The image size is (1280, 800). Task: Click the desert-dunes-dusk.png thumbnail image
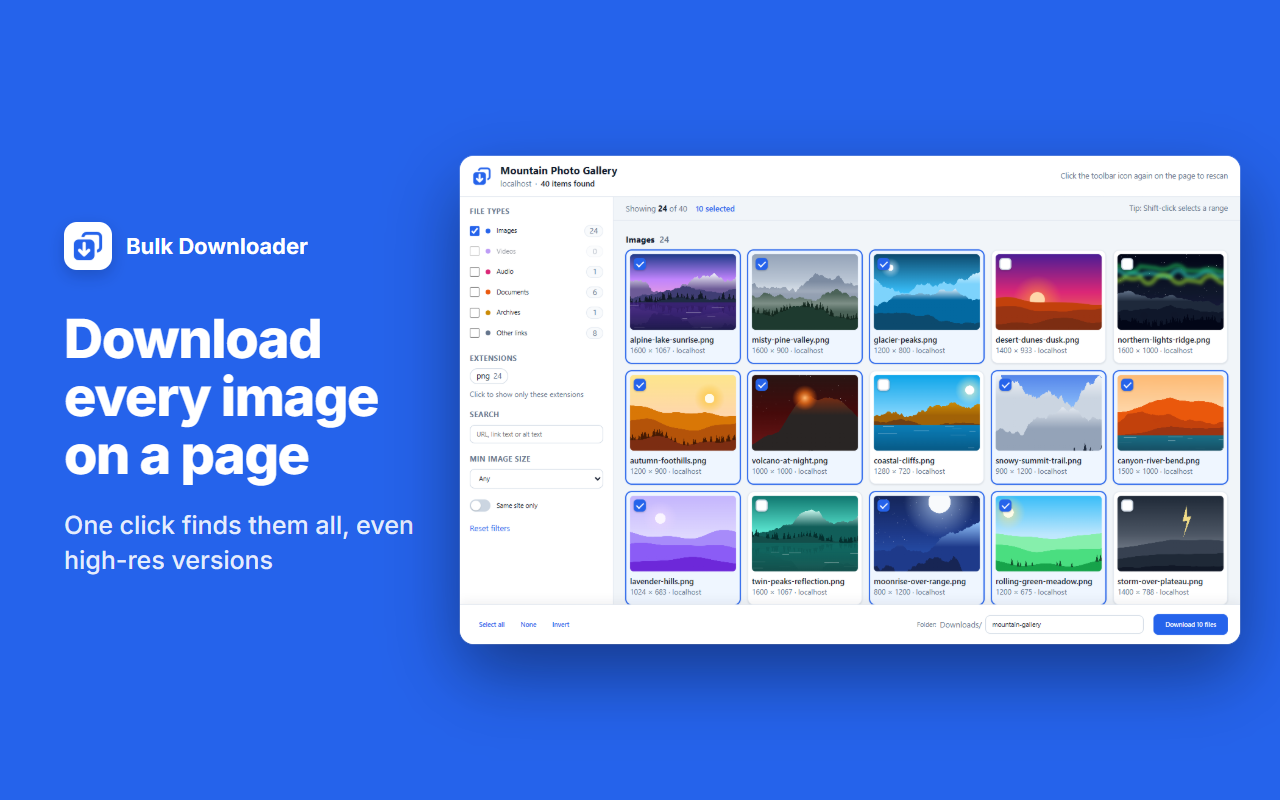click(1049, 292)
